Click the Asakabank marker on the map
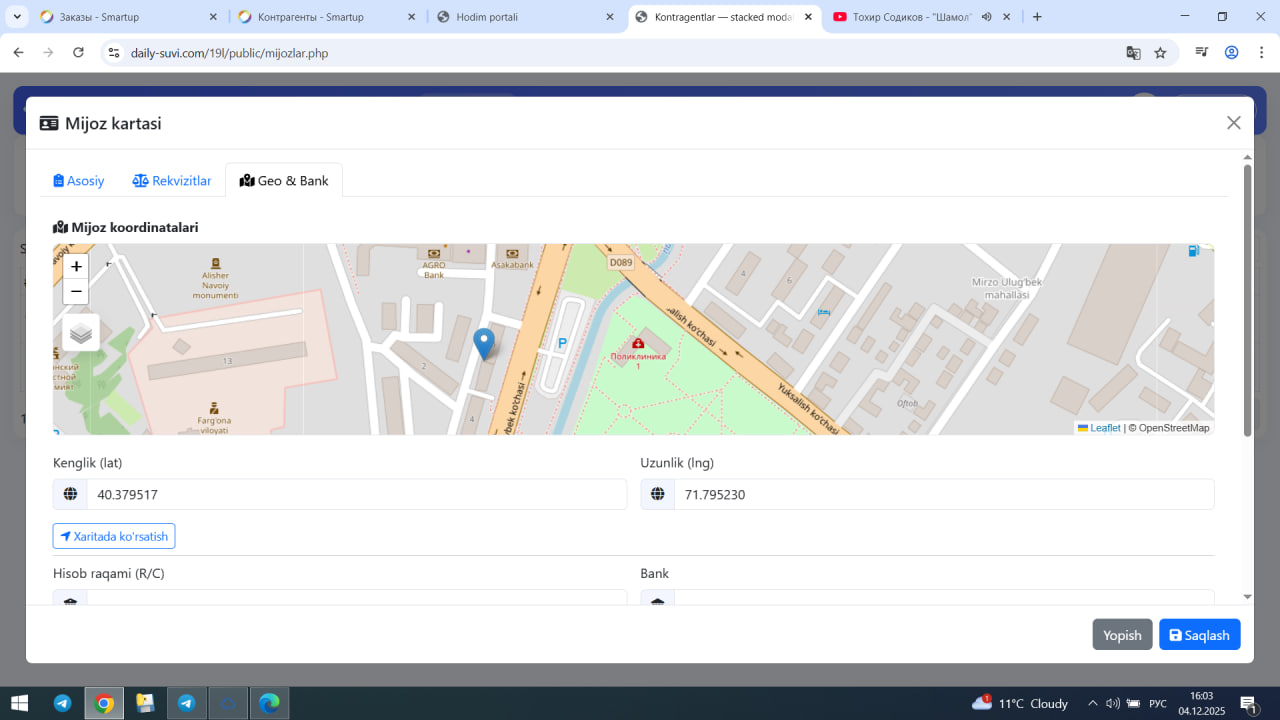This screenshot has height=720, width=1280. pyautogui.click(x=512, y=253)
